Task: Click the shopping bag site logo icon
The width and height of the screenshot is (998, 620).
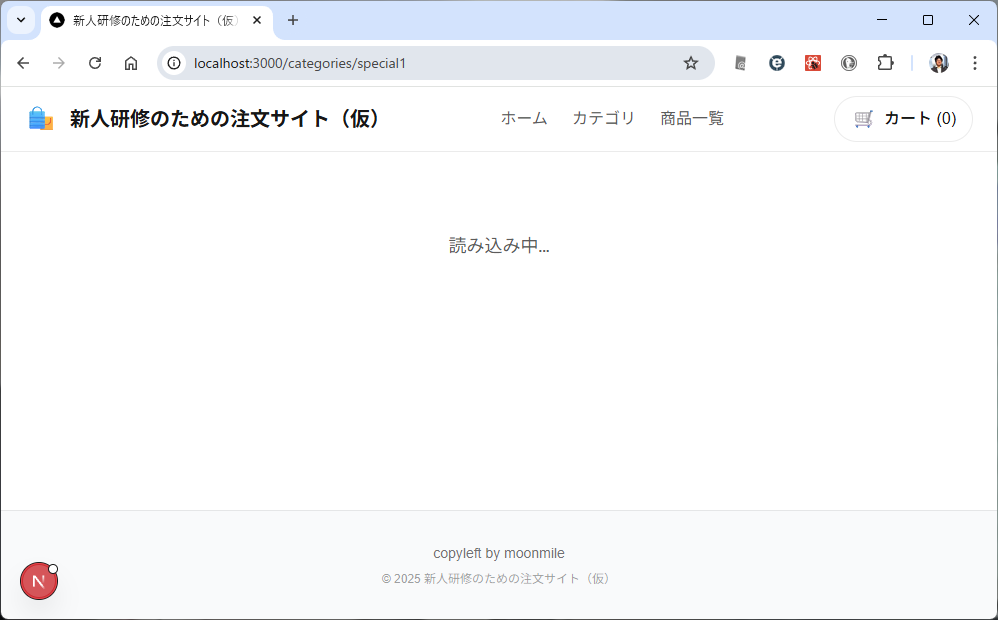Action: point(41,119)
